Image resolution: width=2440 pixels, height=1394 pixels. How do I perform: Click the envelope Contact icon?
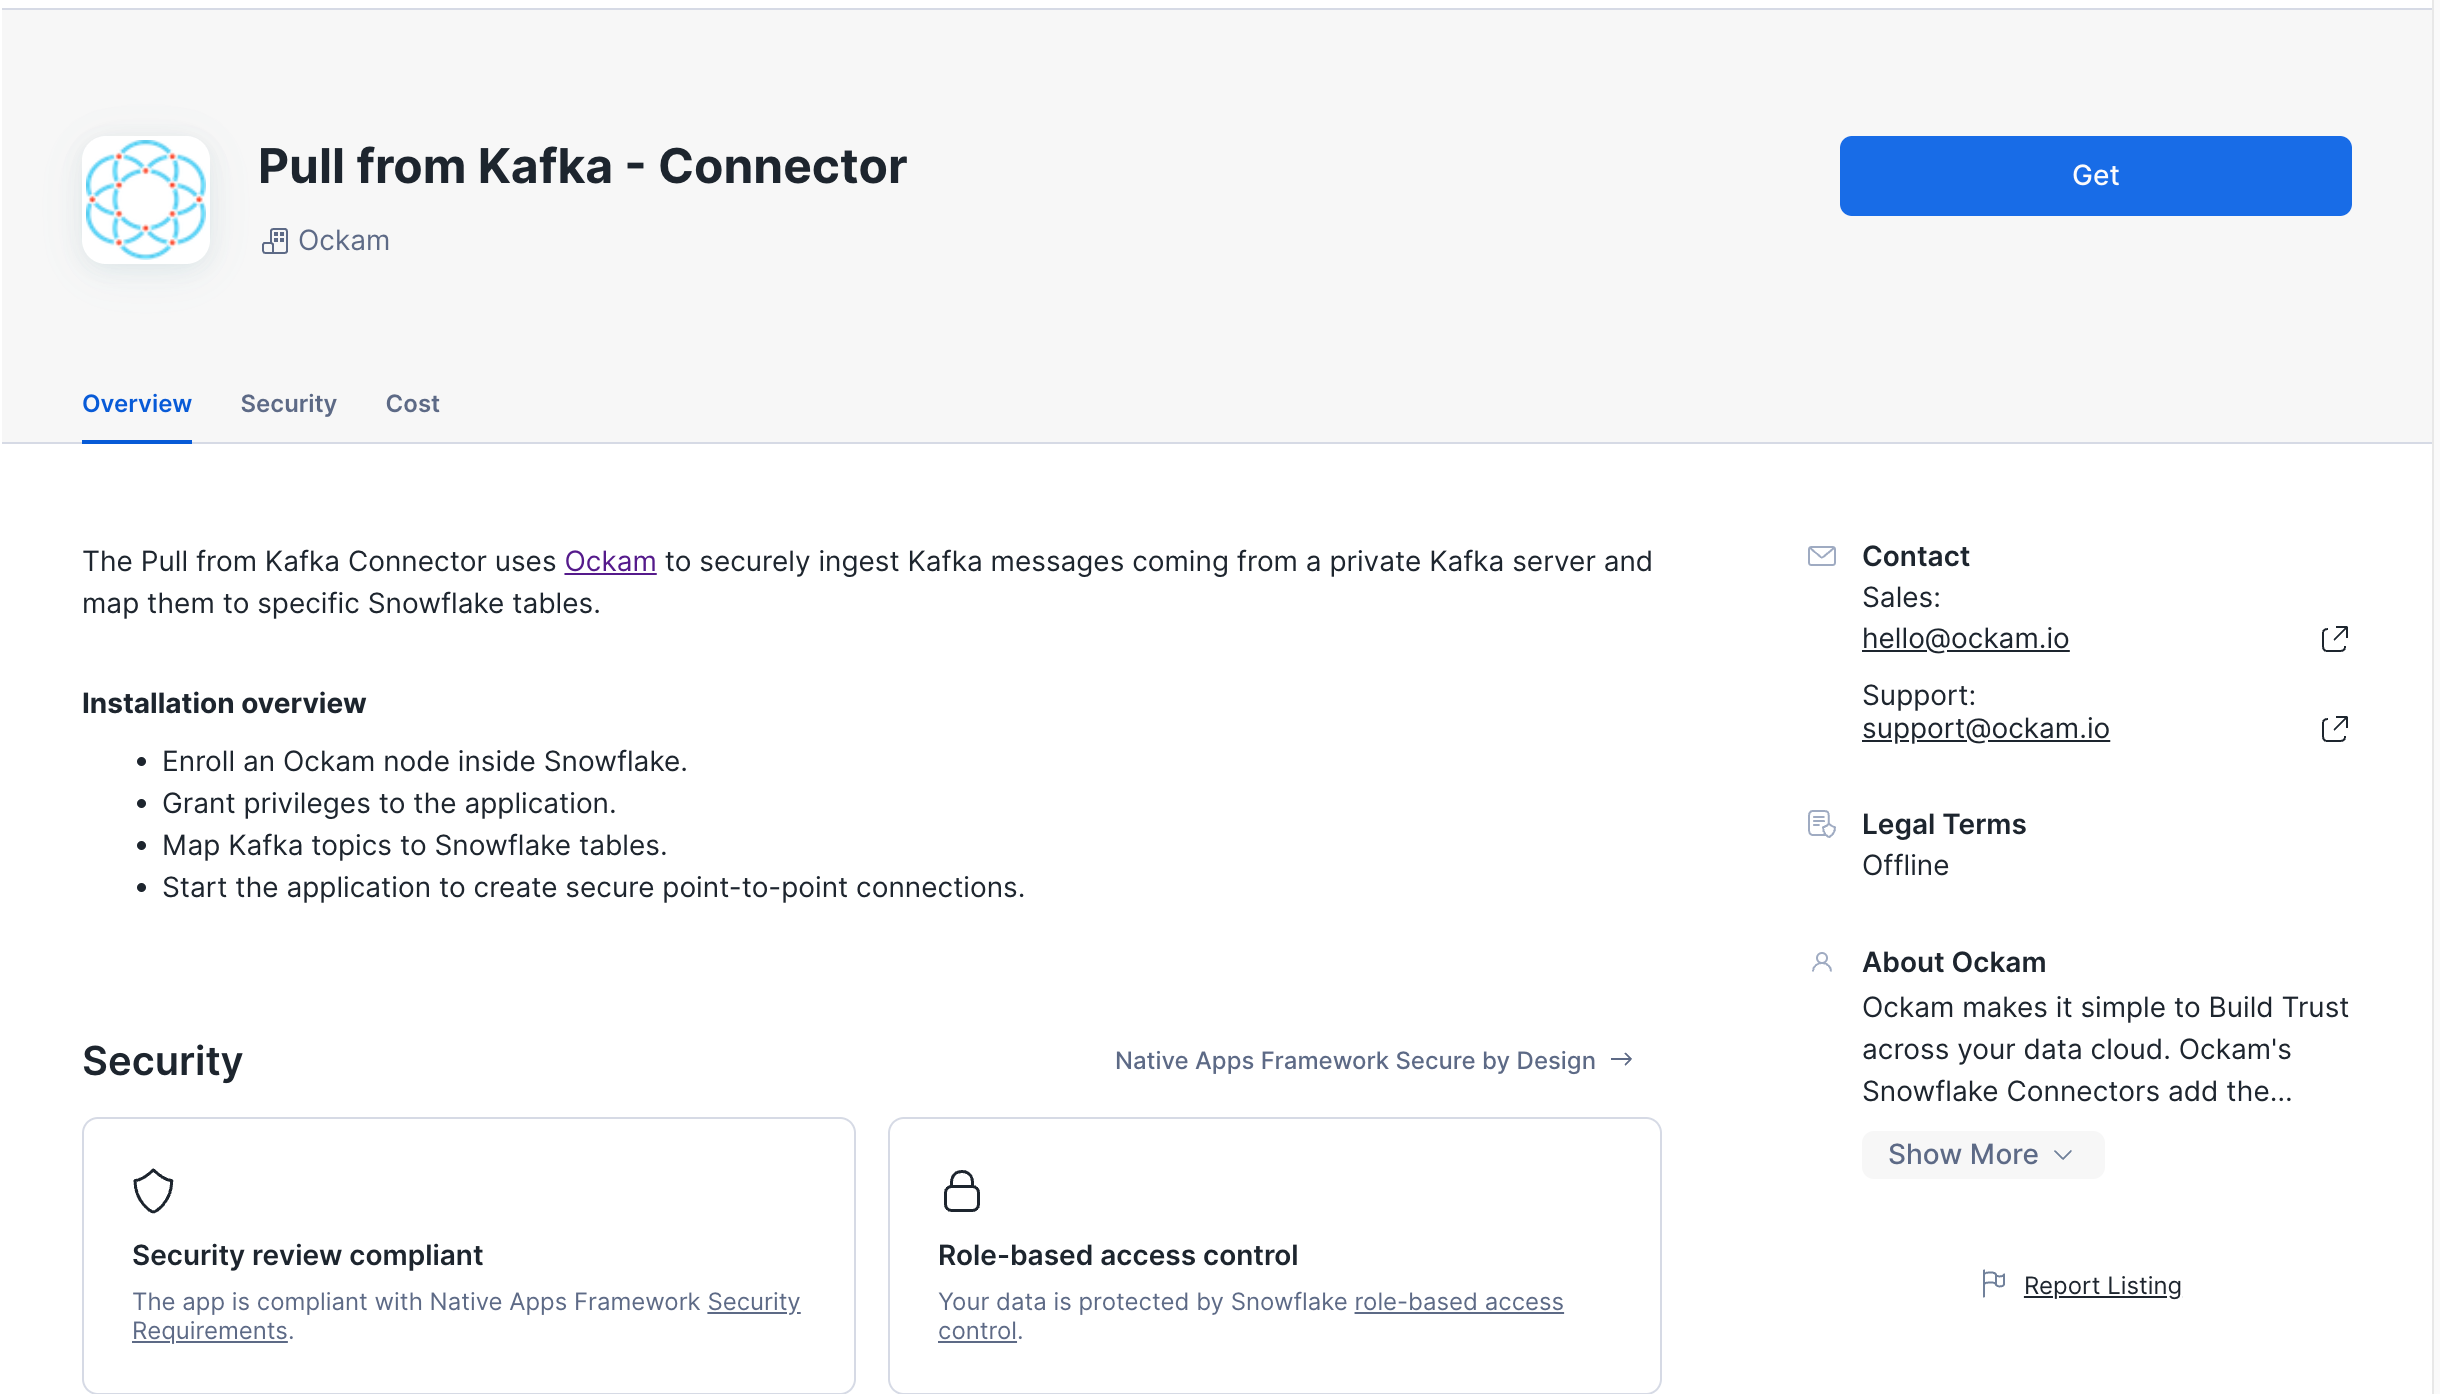coord(1822,556)
